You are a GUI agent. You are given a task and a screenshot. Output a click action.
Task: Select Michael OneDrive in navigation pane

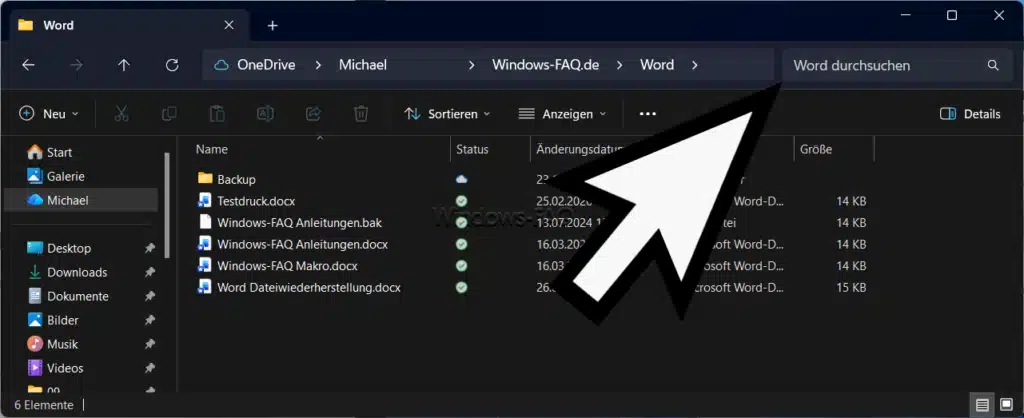pos(80,201)
